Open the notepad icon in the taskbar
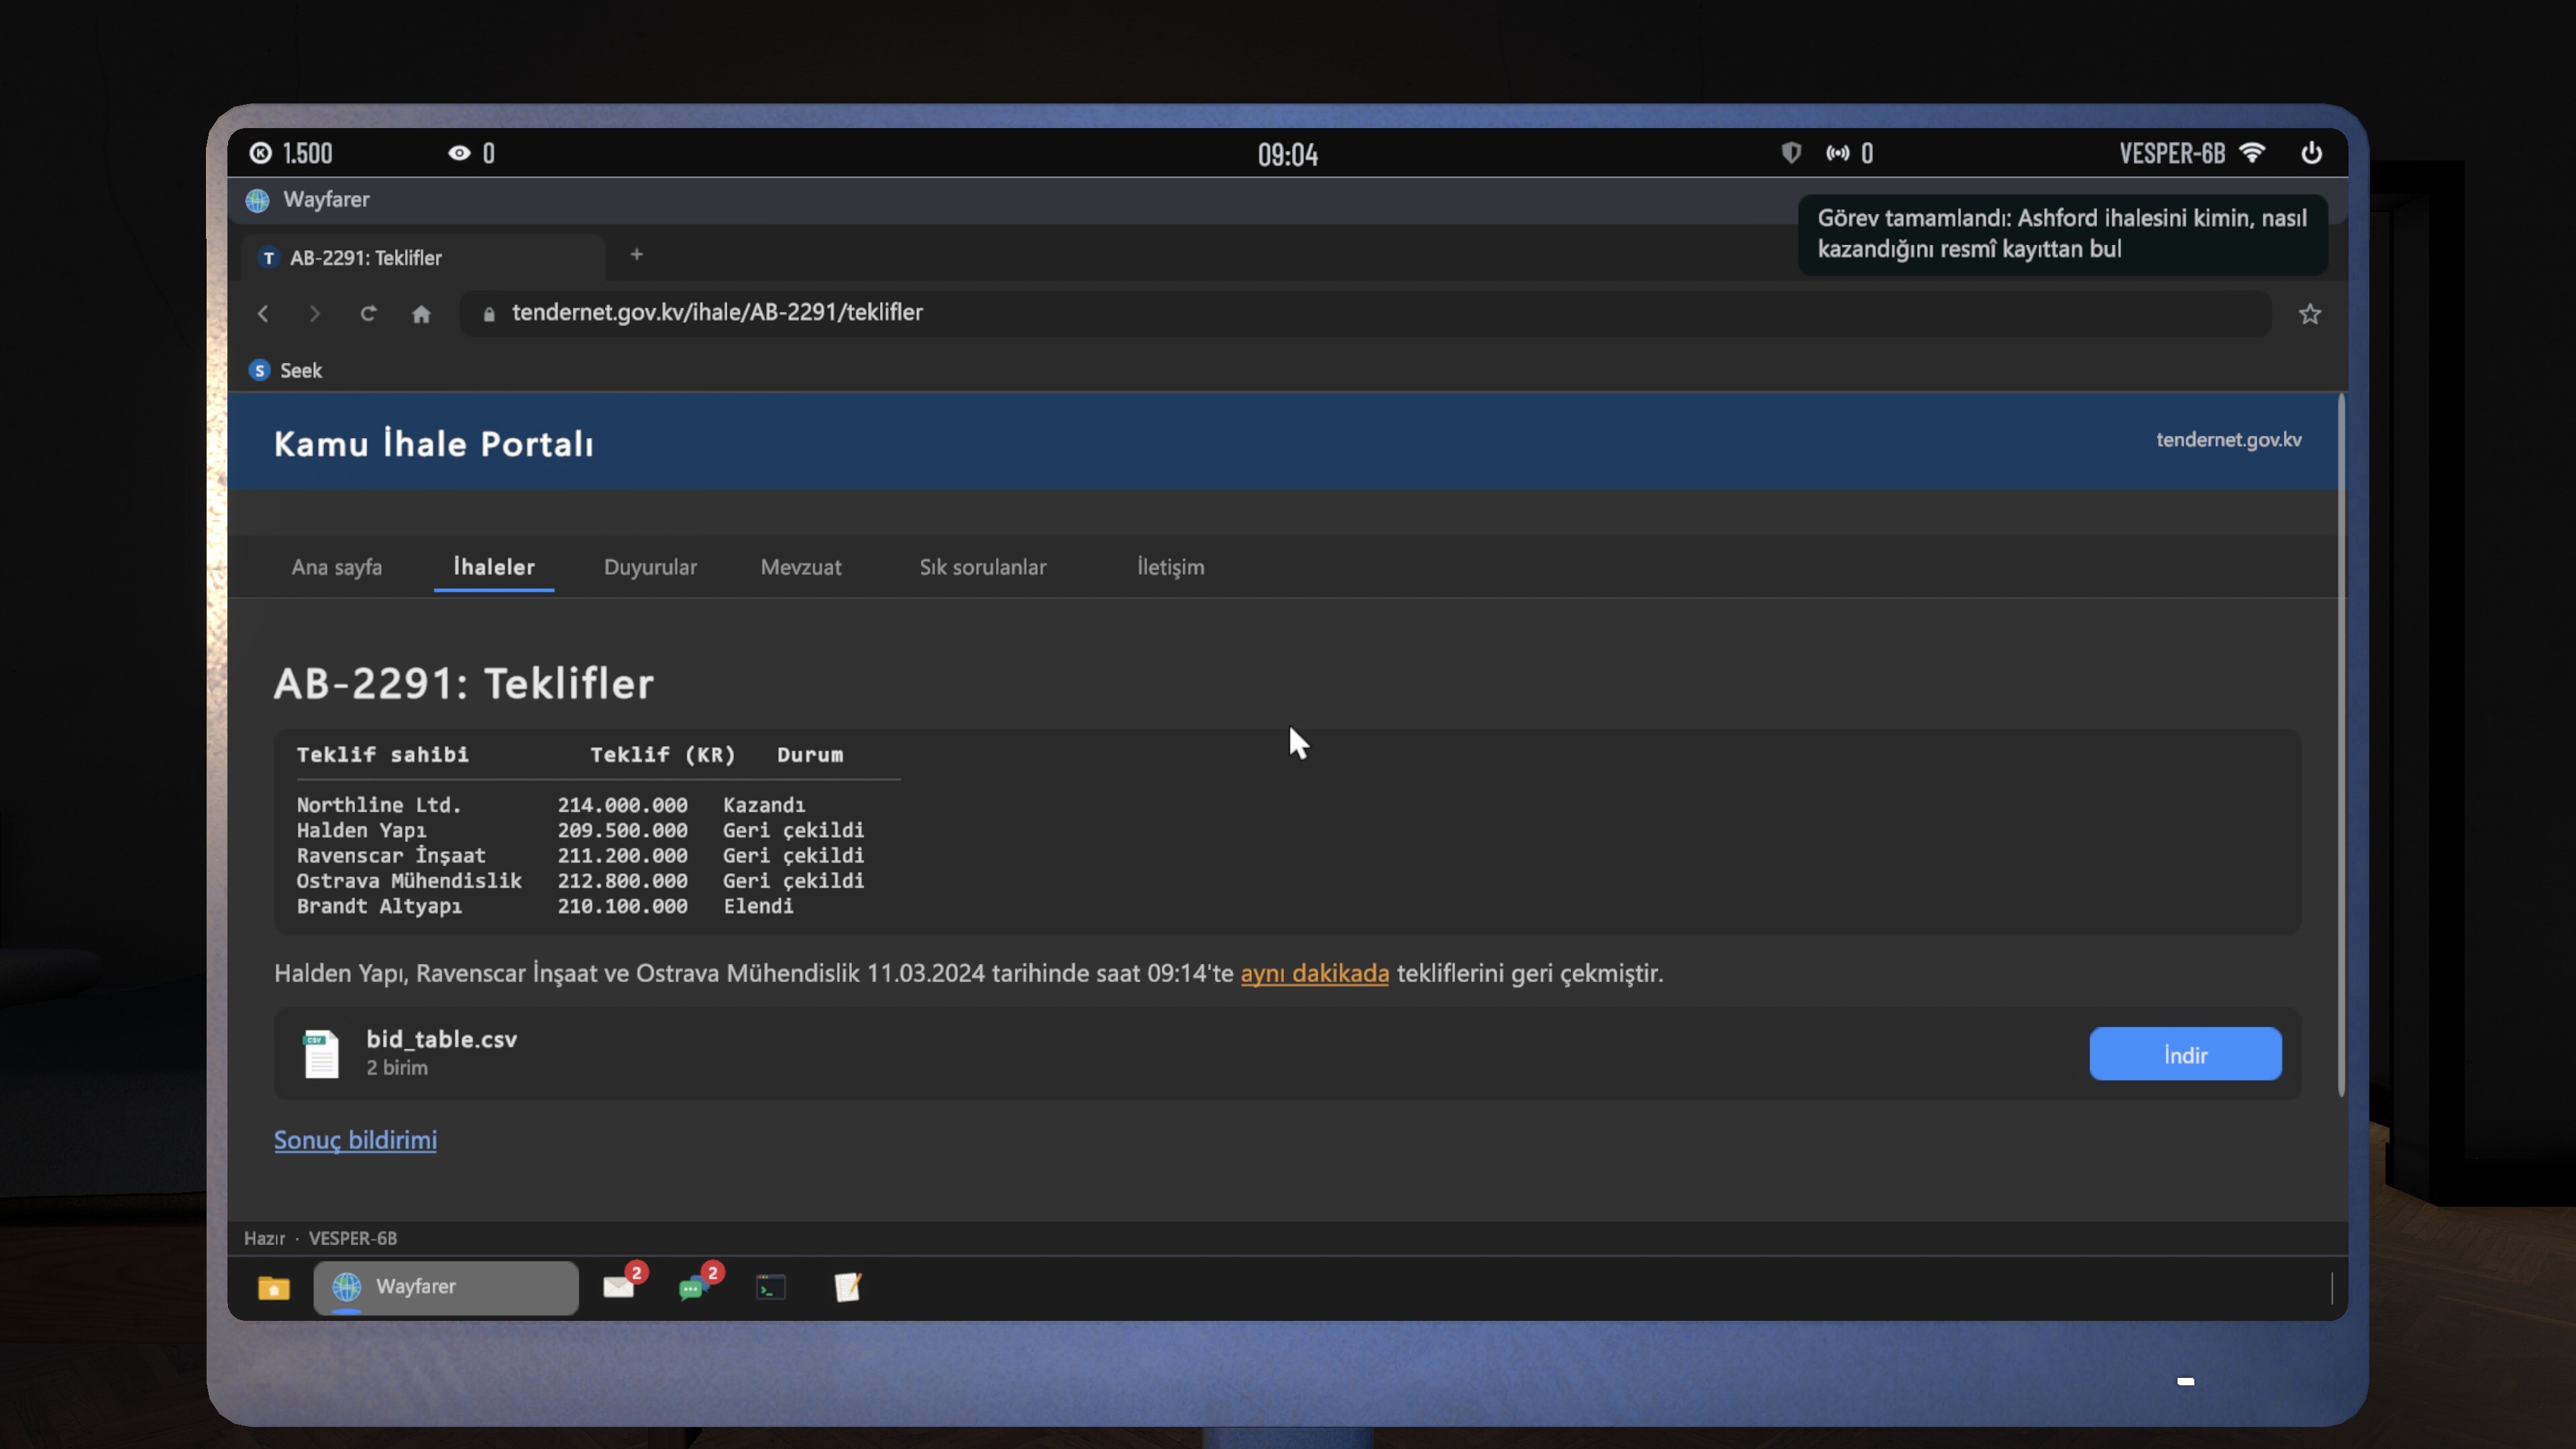 pyautogui.click(x=847, y=1287)
